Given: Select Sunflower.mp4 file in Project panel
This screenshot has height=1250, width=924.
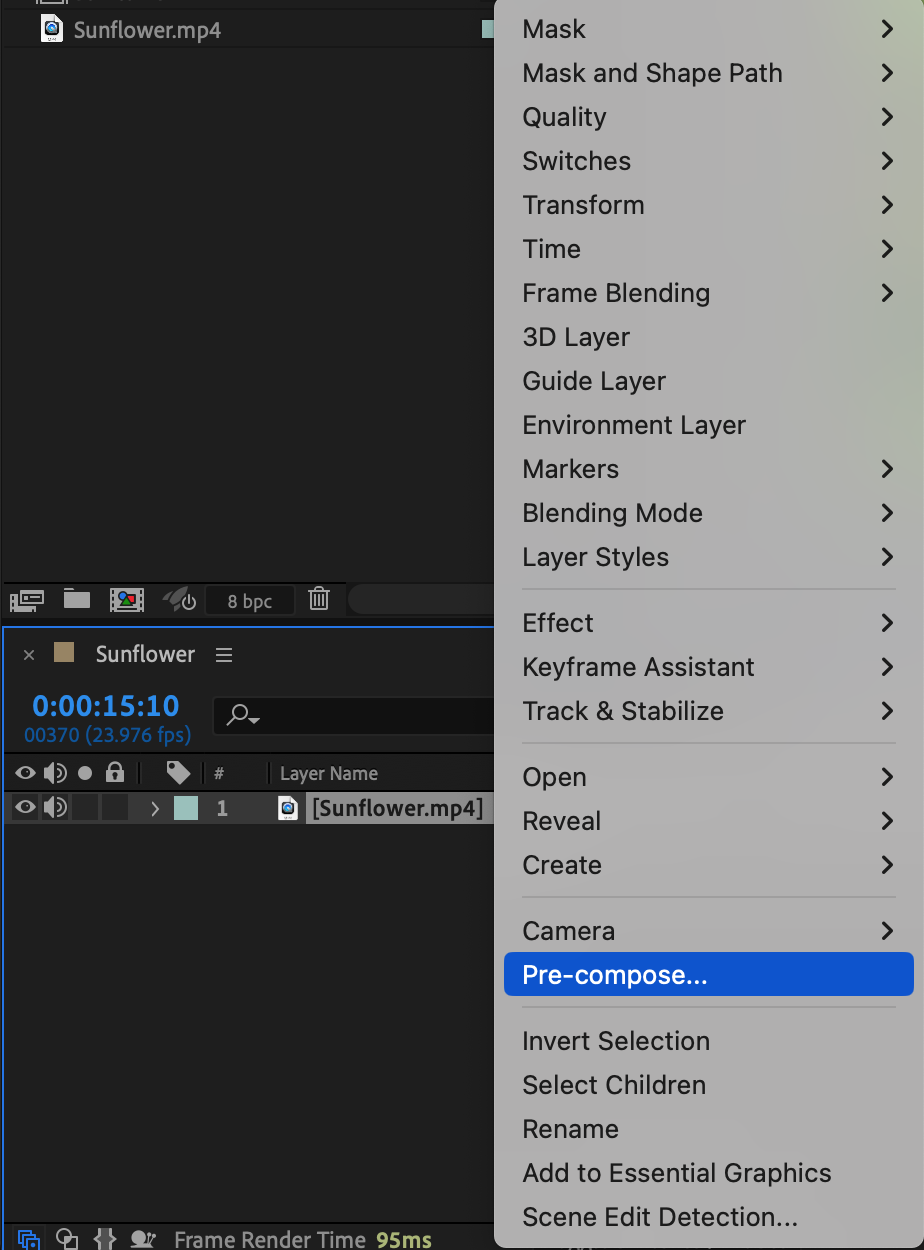Looking at the screenshot, I should 147,30.
